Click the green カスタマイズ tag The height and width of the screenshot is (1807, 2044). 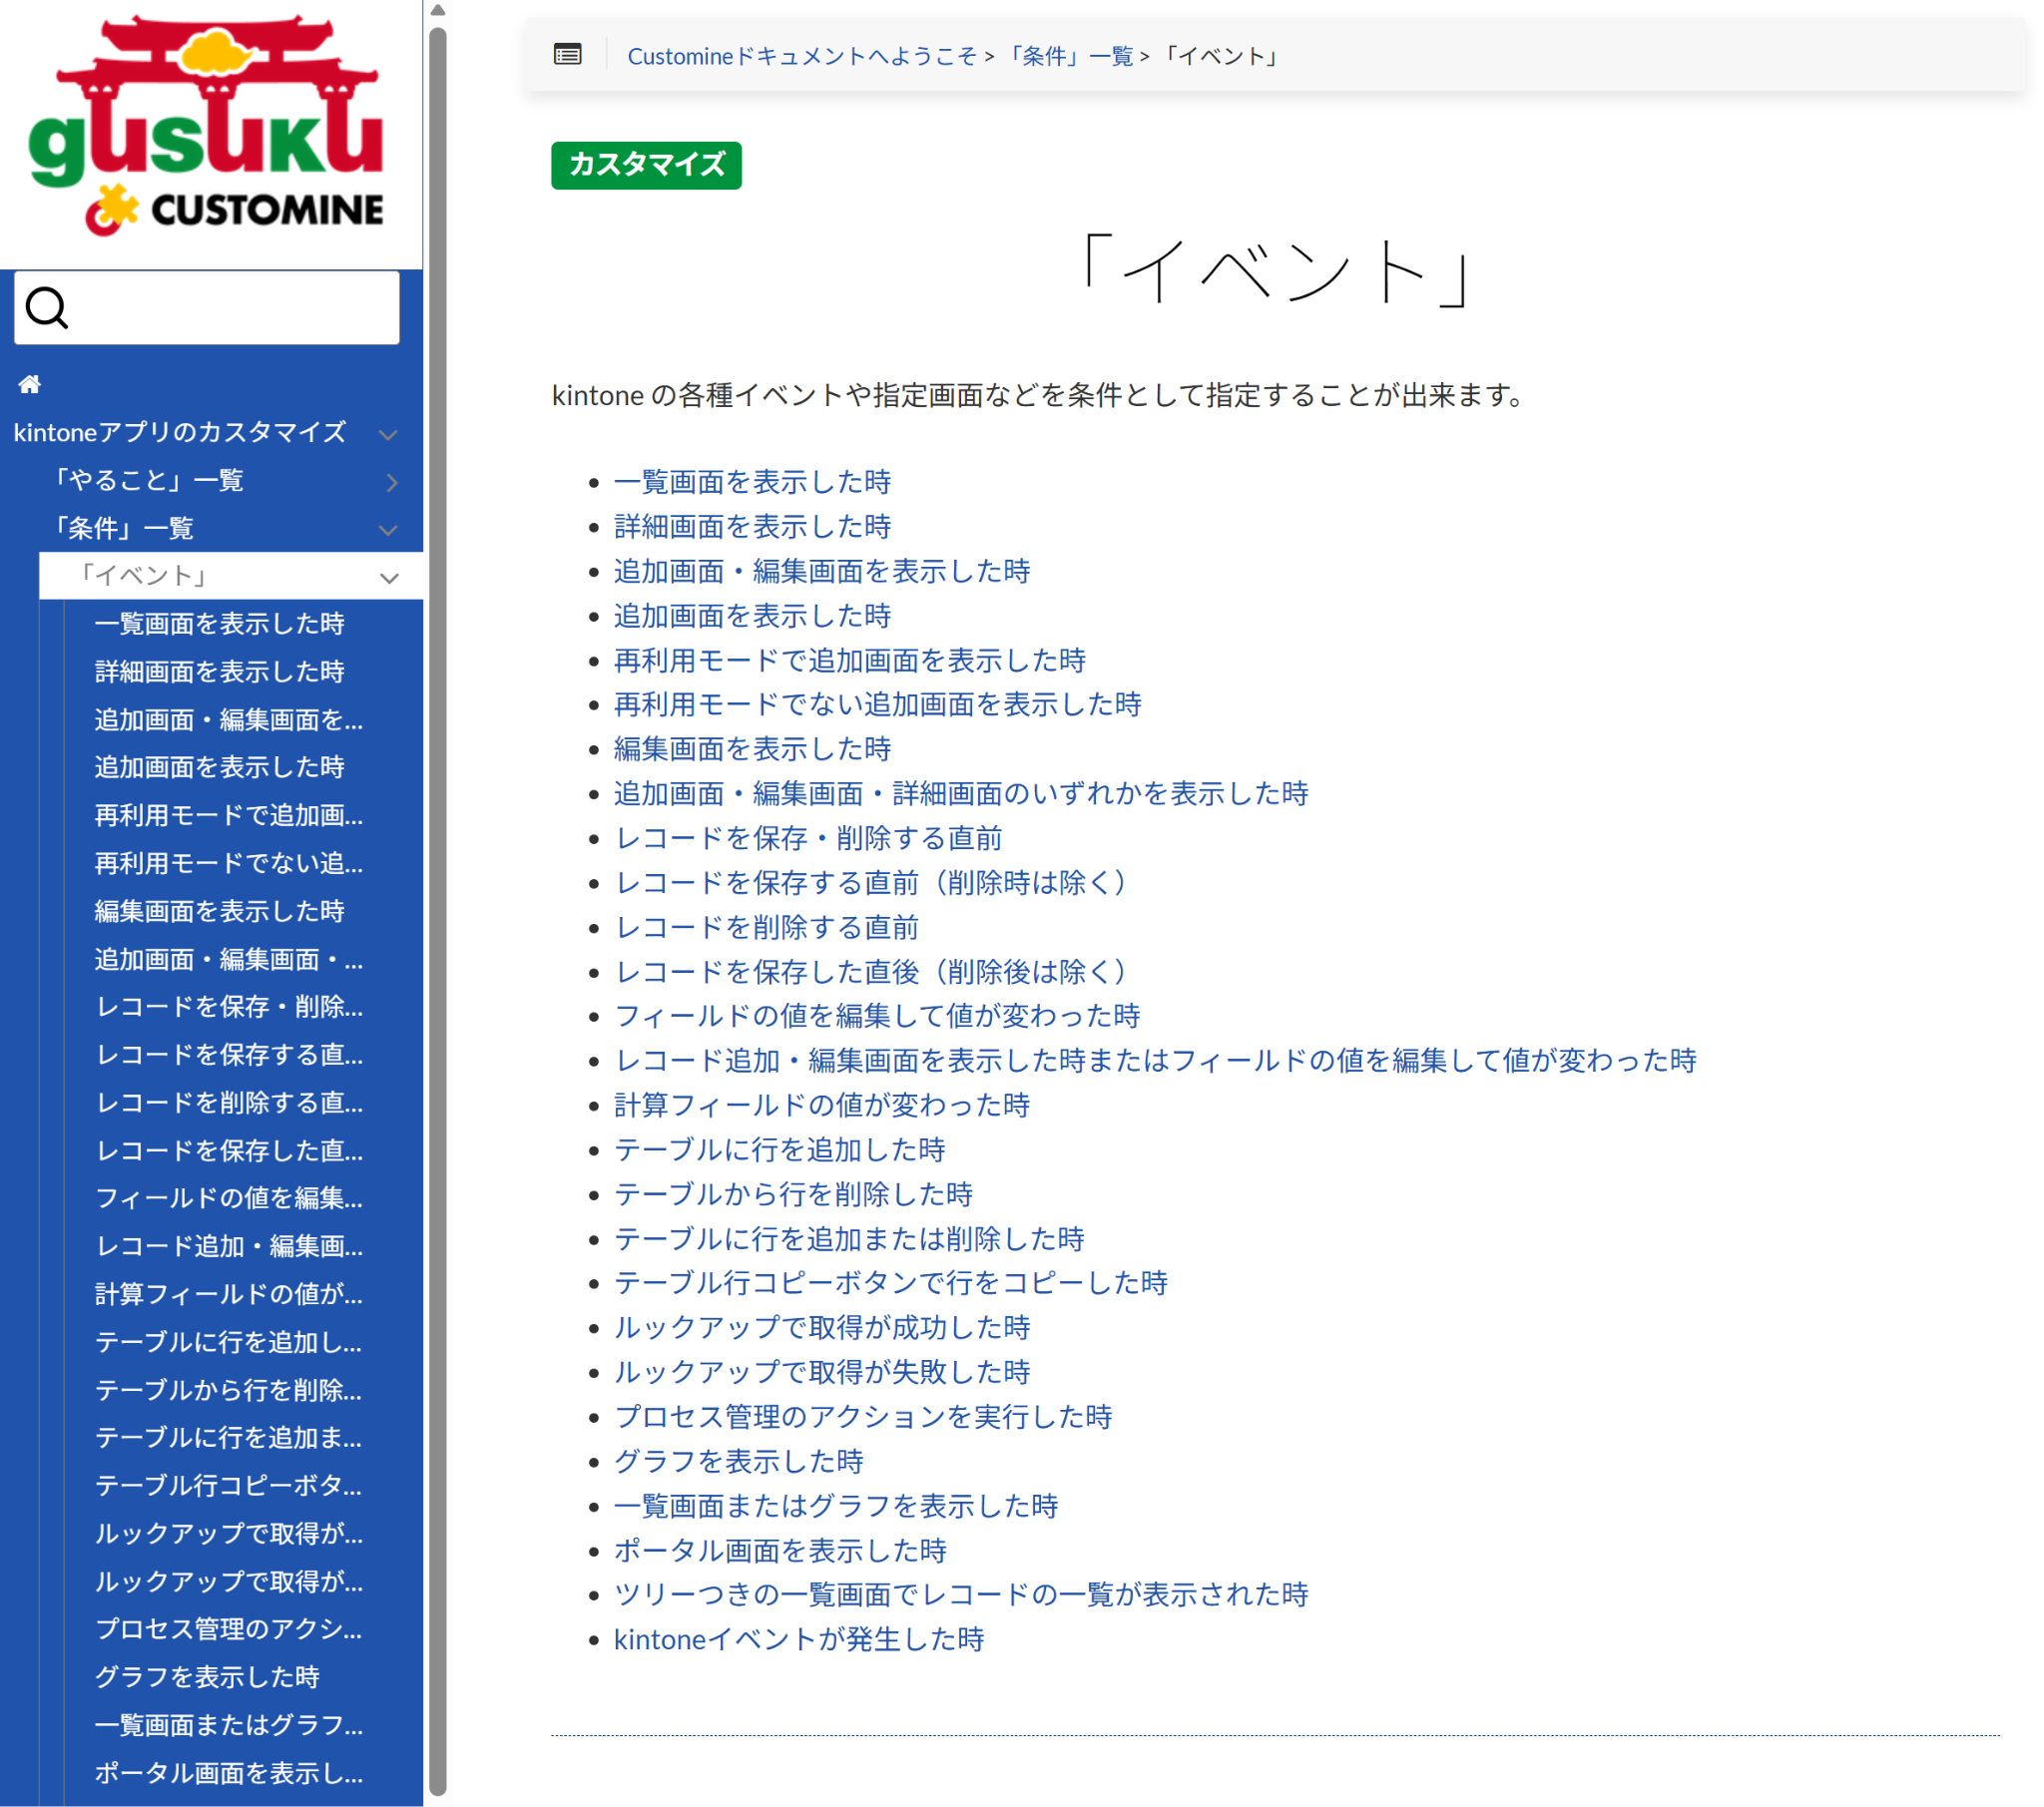(646, 165)
